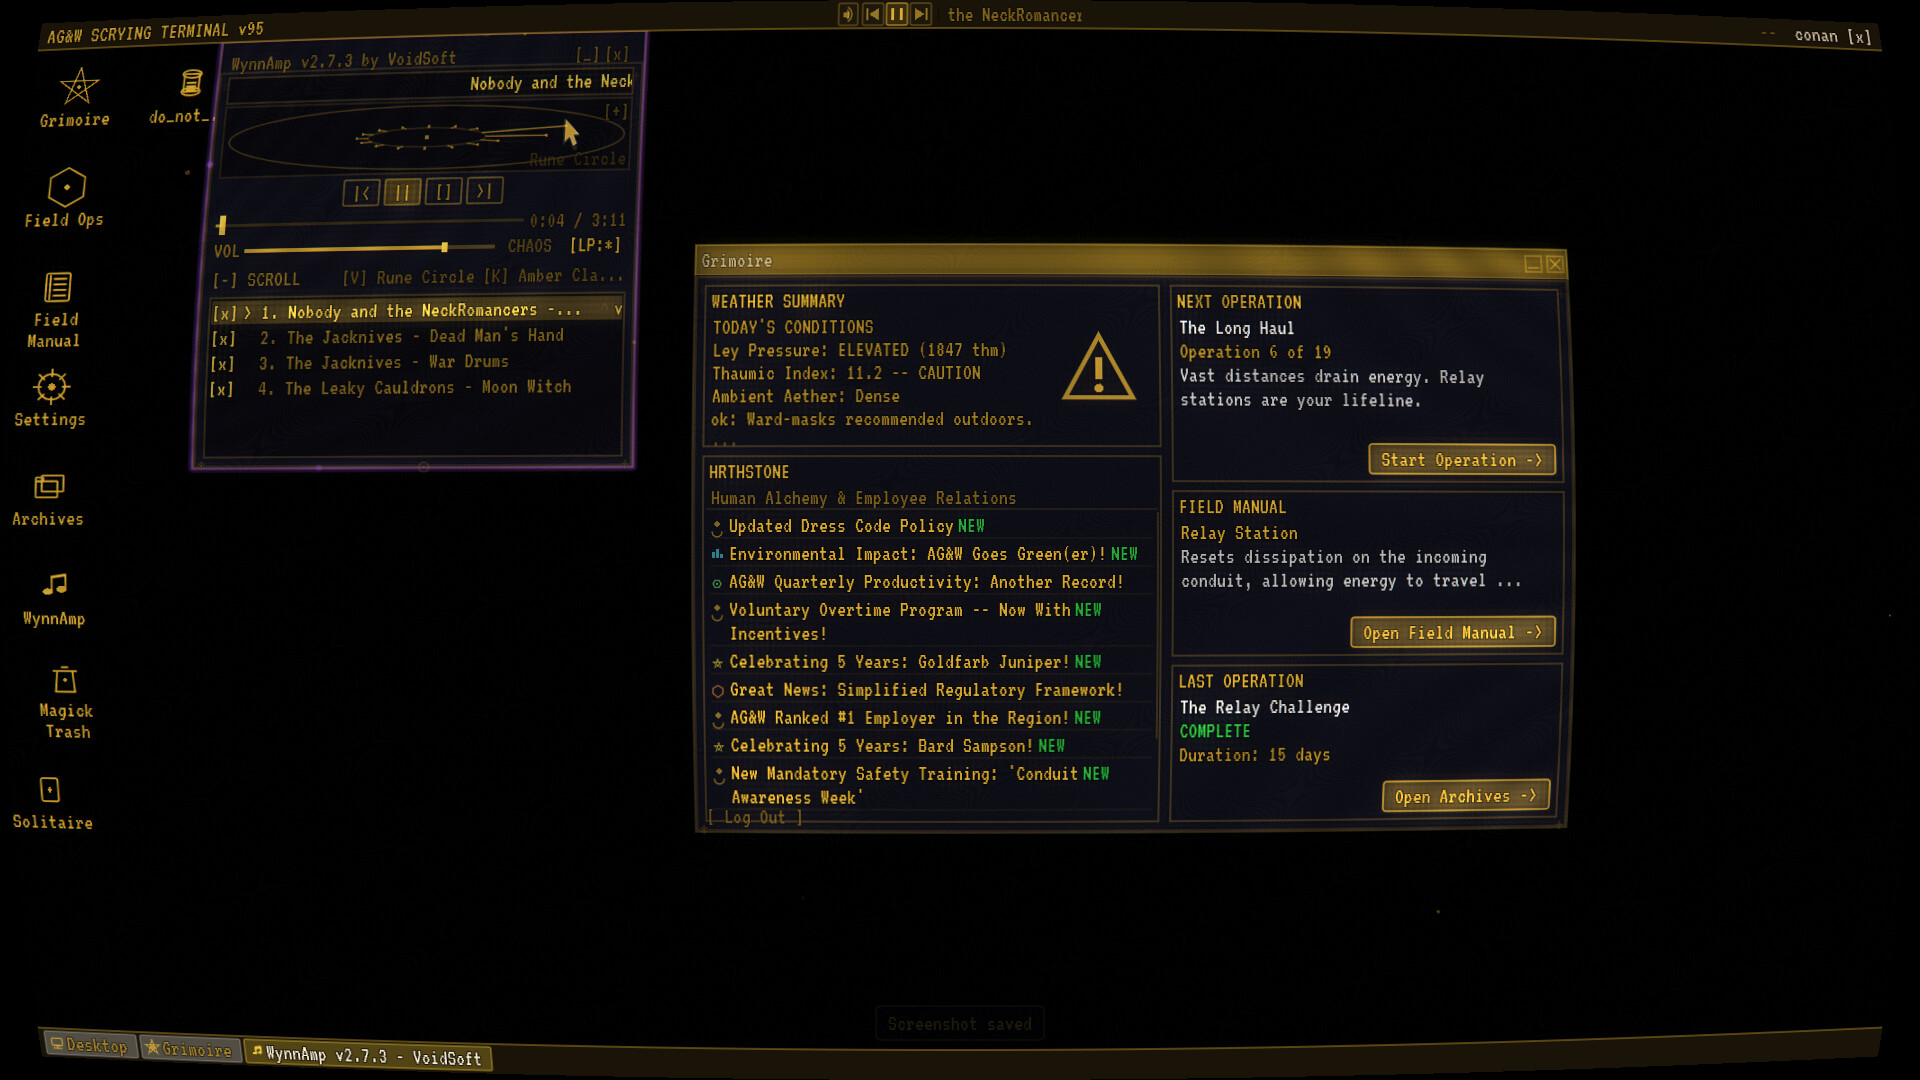The height and width of the screenshot is (1080, 1920).
Task: Click WynnAmp previous track button
Action: click(x=361, y=193)
